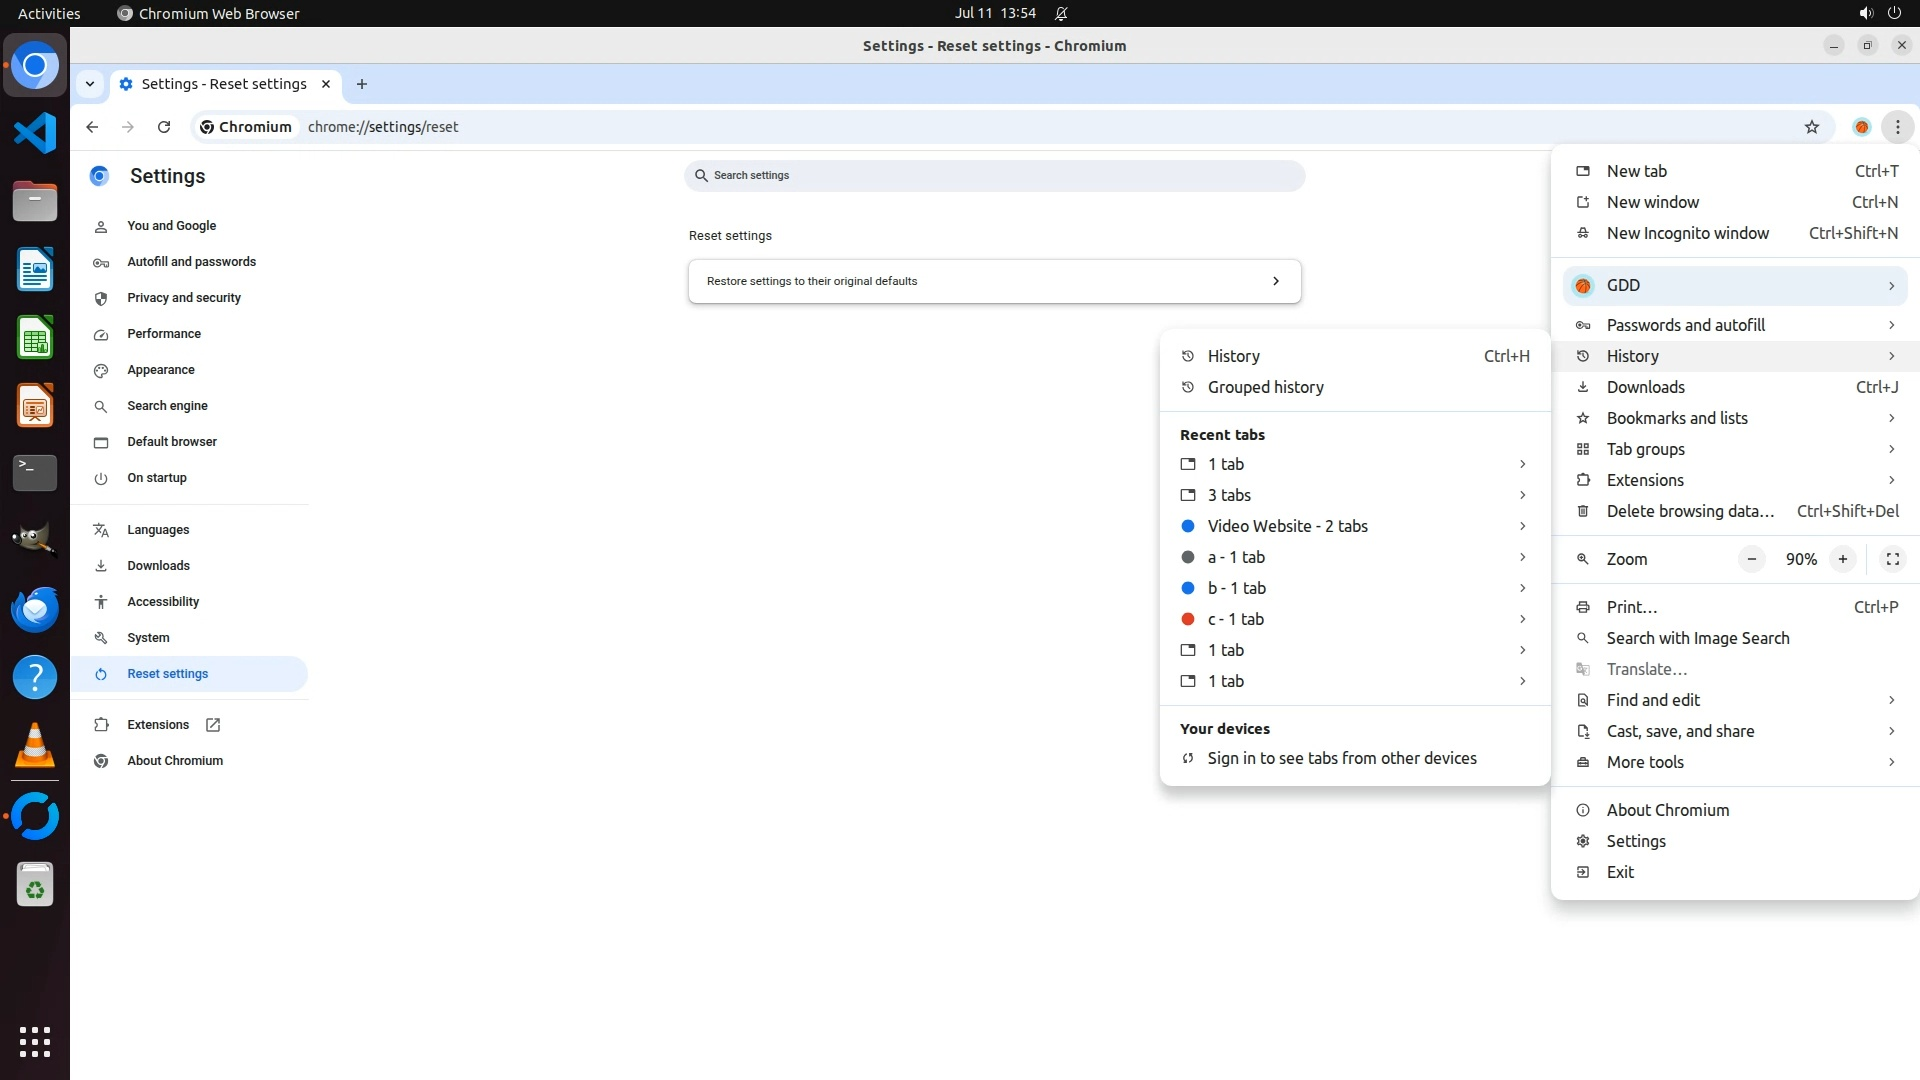Viewport: 1920px width, 1080px height.
Task: Decrease zoom with minus button
Action: 1751,559
